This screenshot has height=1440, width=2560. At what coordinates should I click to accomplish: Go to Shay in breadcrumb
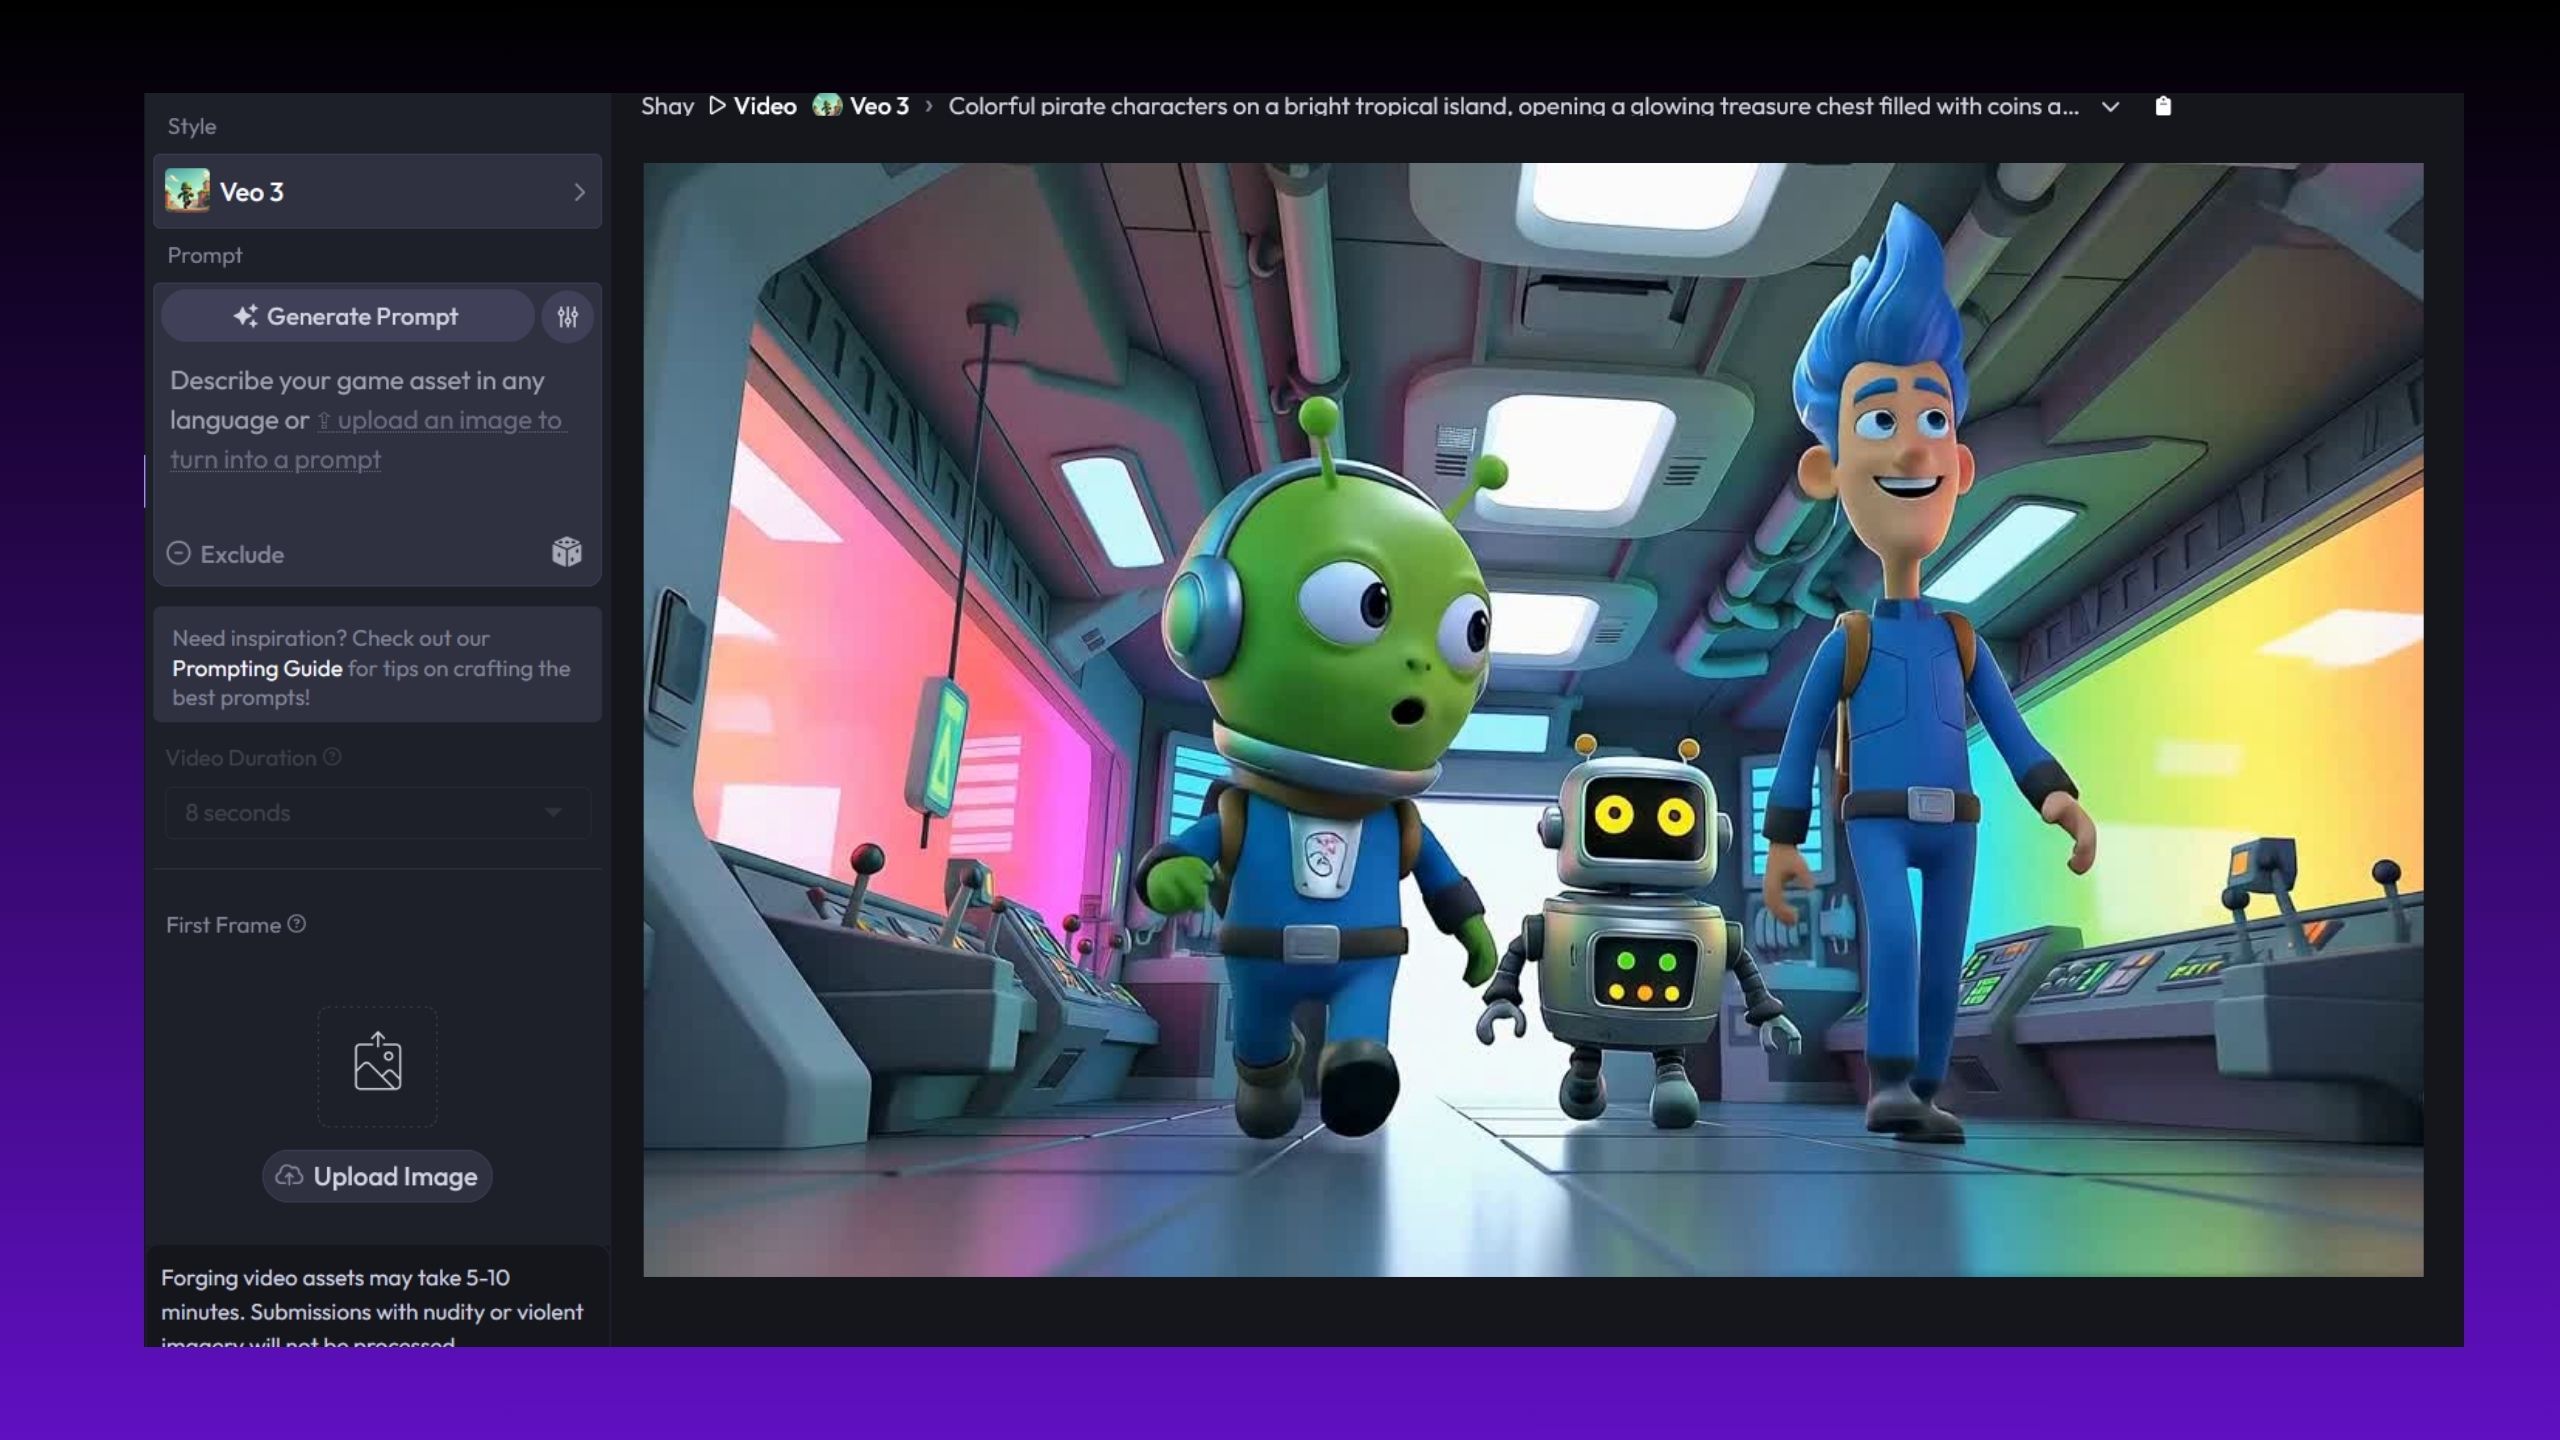pos(667,106)
